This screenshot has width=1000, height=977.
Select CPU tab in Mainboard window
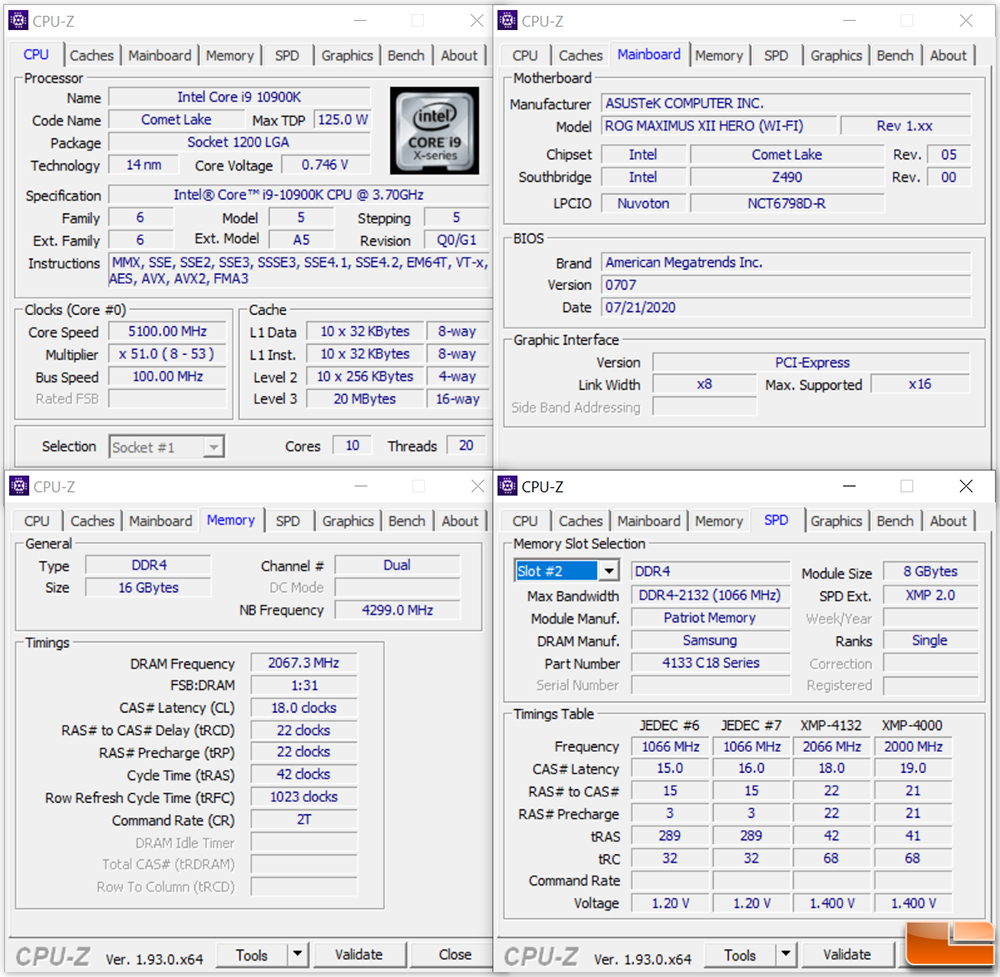click(525, 55)
